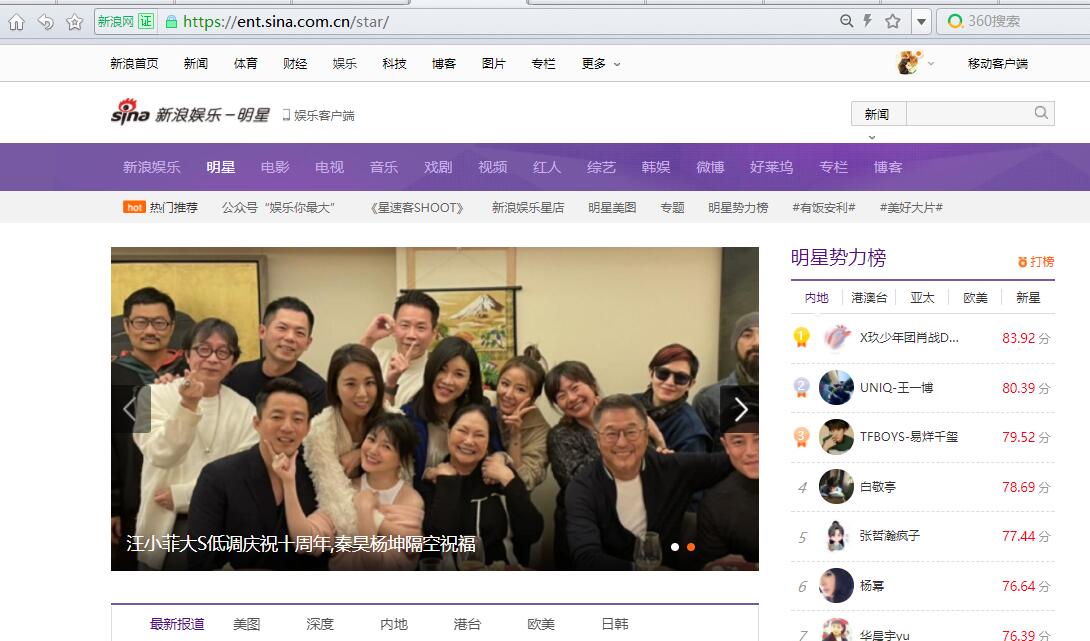
Task: Switch to 港澳台 ranking tab
Action: pos(869,298)
